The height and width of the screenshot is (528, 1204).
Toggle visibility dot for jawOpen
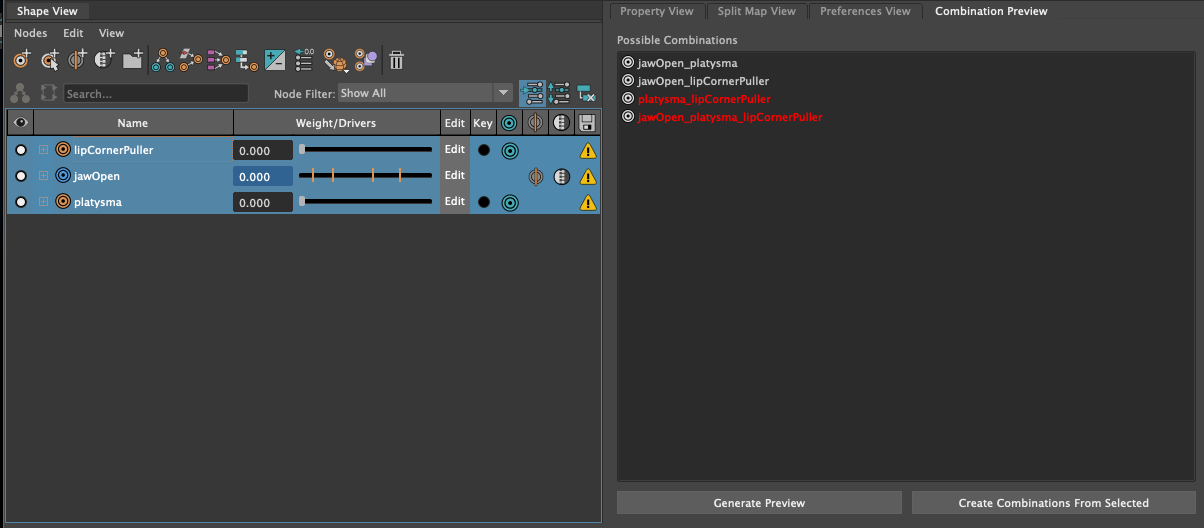tap(20, 176)
